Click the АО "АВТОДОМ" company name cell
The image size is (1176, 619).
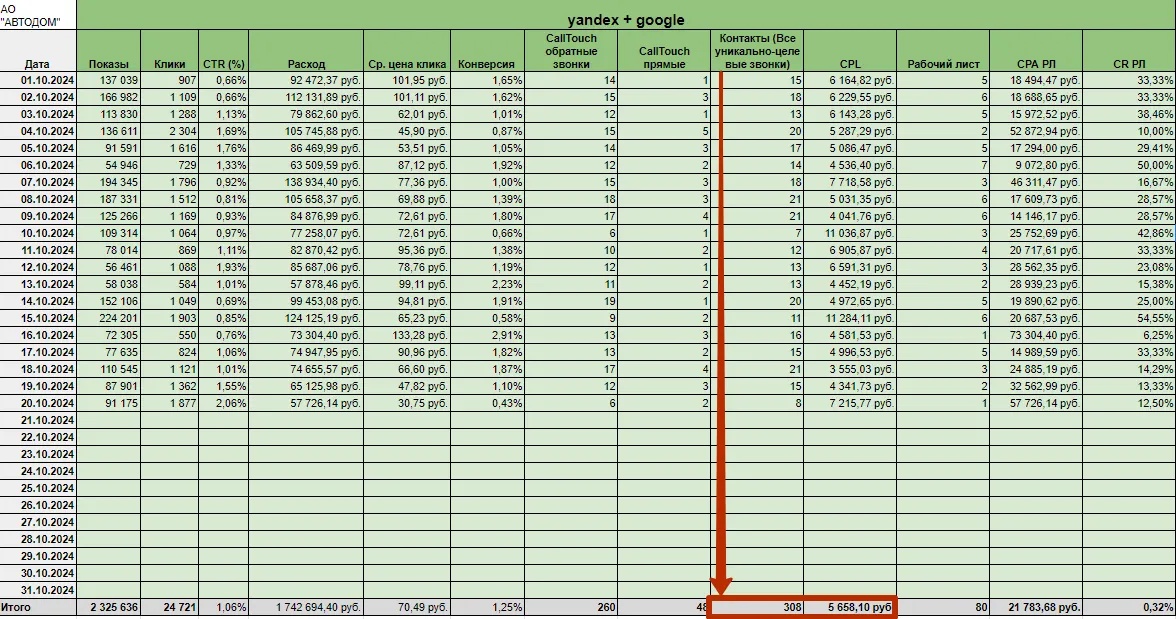pos(38,15)
